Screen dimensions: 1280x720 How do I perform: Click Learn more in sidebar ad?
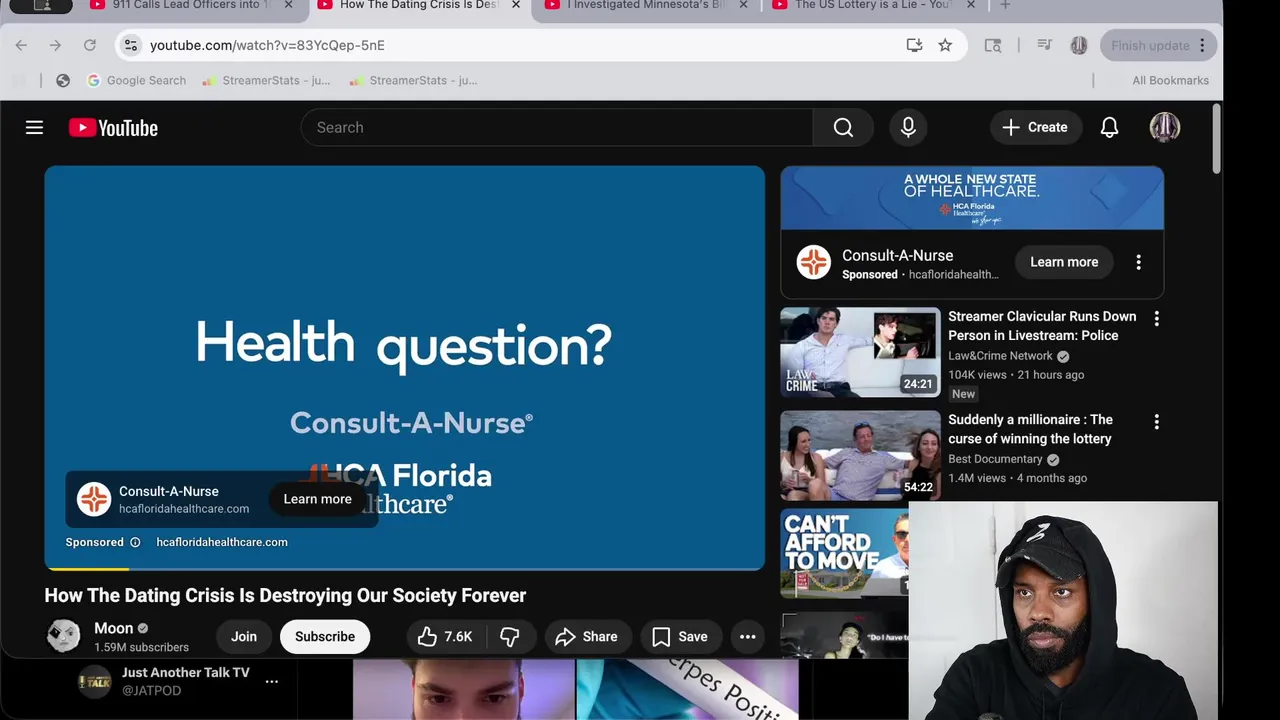[x=1064, y=262]
